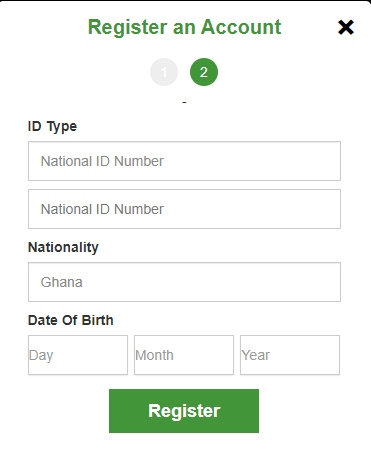Click the green Register button

click(x=184, y=411)
